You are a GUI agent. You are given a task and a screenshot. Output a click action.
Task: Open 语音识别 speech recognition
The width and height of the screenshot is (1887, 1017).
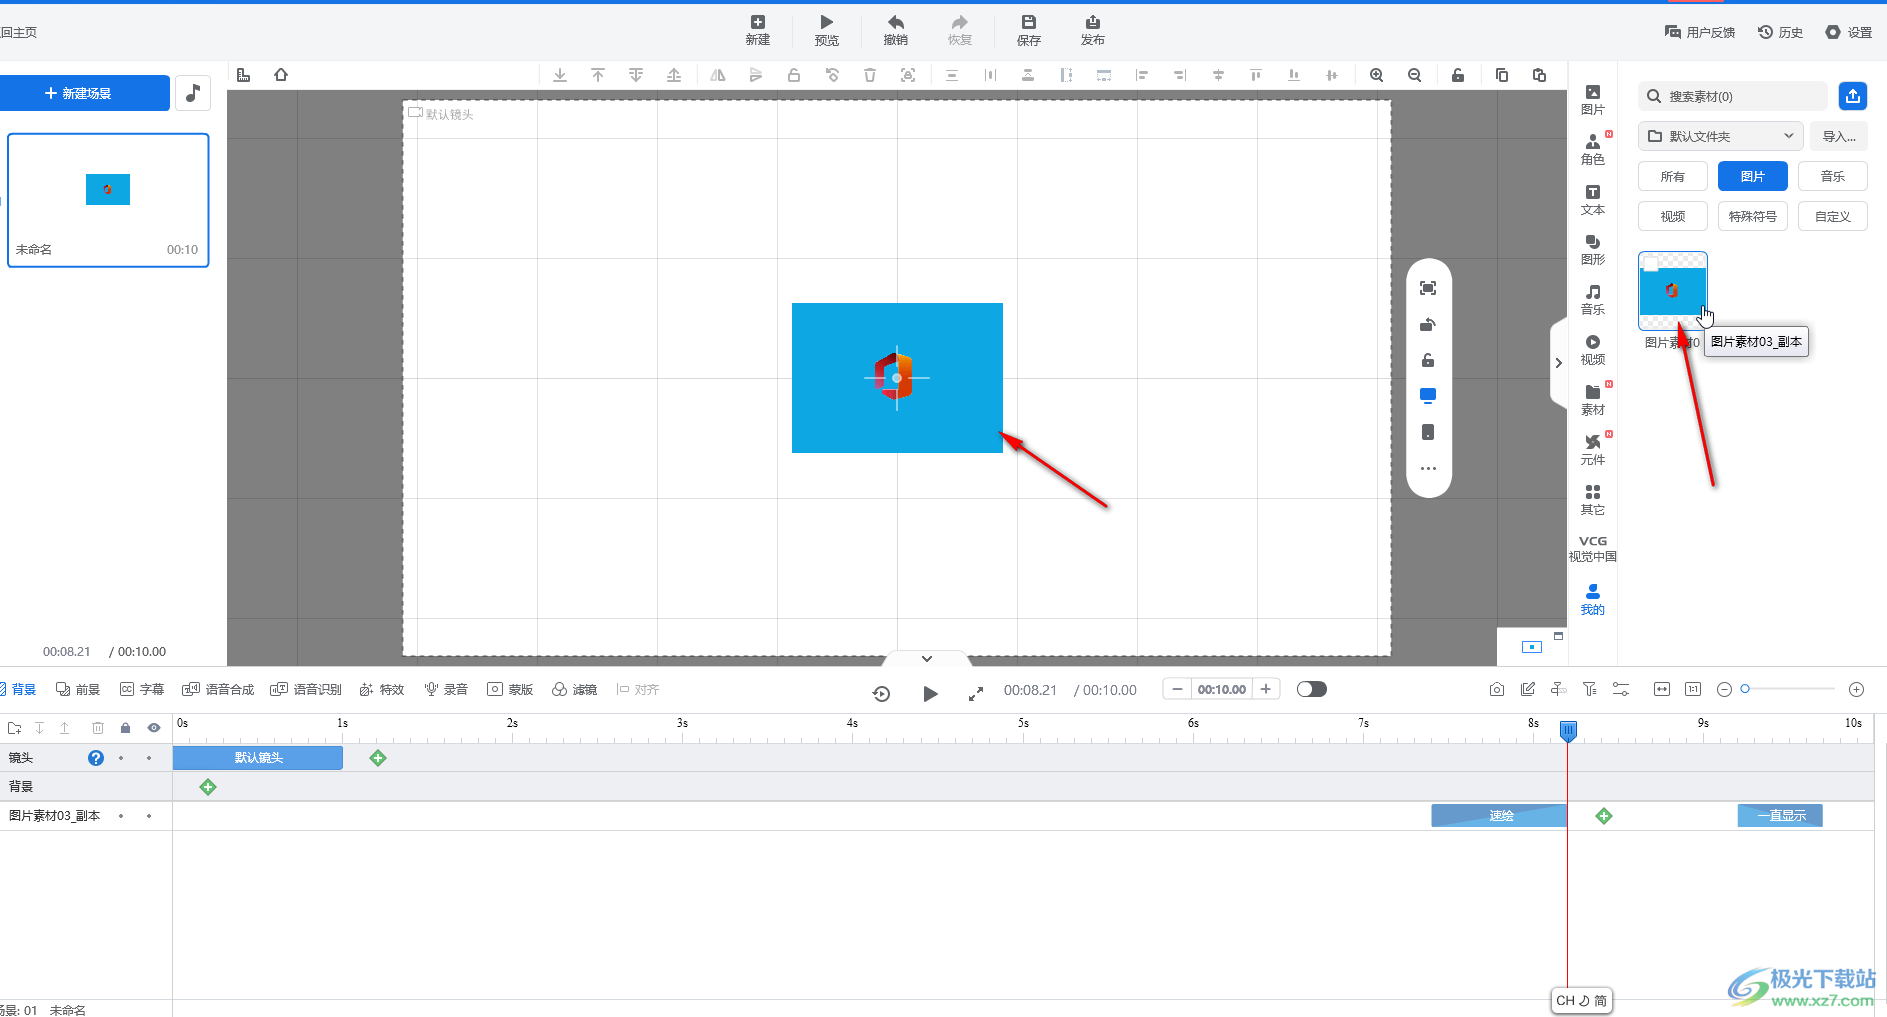pos(306,689)
